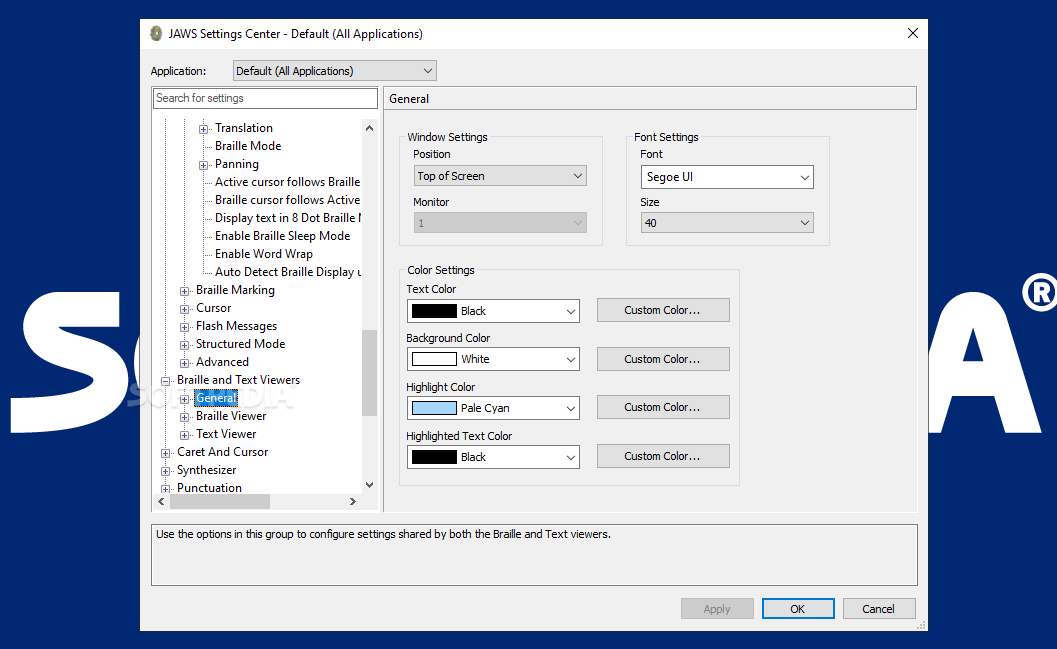
Task: Collapse the Braille and Text Viewers node
Action: pos(166,381)
